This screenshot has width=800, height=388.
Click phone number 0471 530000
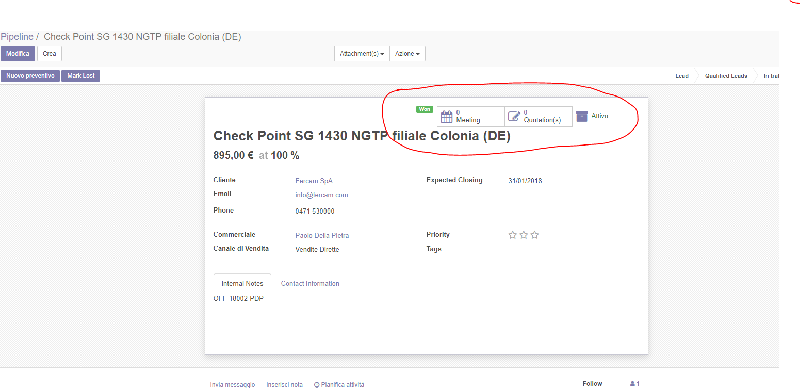click(315, 211)
